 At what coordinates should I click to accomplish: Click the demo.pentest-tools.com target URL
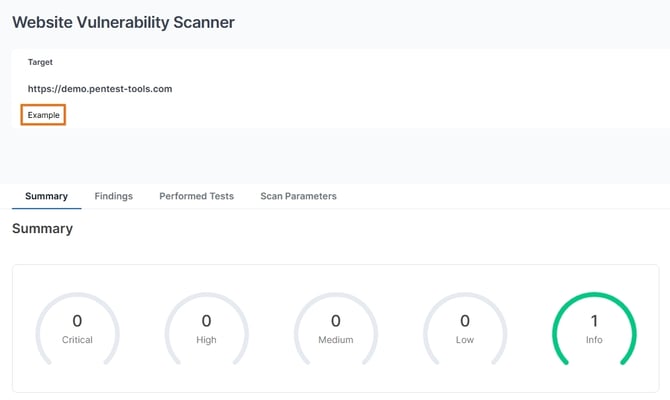click(x=100, y=89)
